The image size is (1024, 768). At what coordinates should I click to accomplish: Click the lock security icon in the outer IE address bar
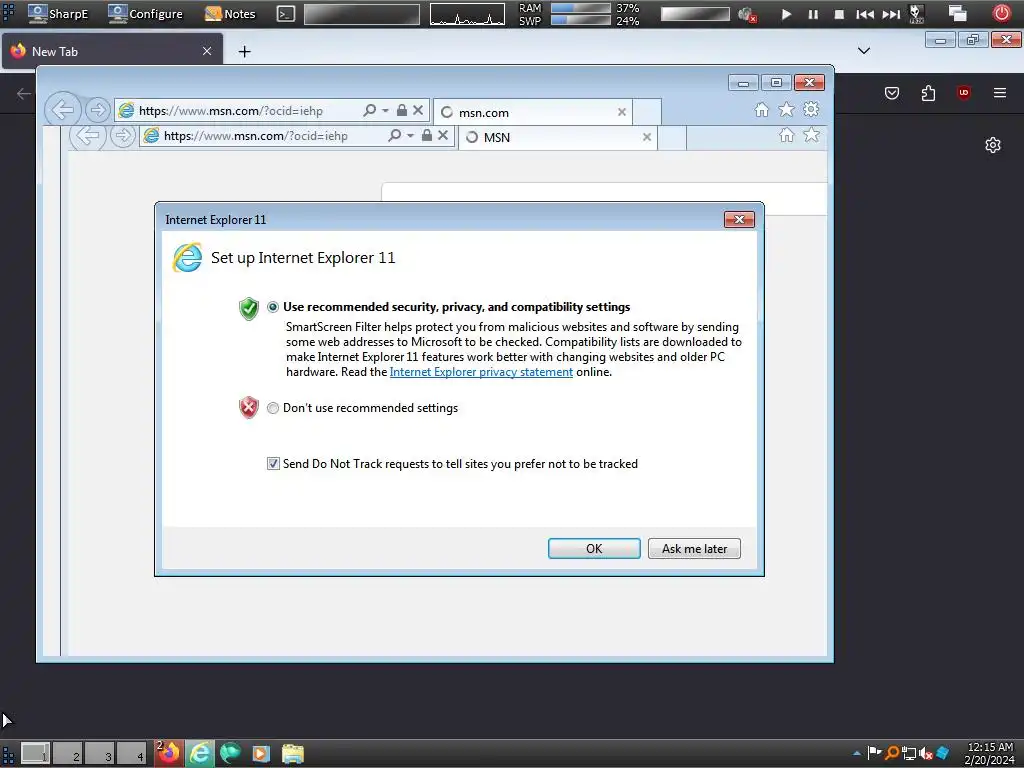[402, 110]
